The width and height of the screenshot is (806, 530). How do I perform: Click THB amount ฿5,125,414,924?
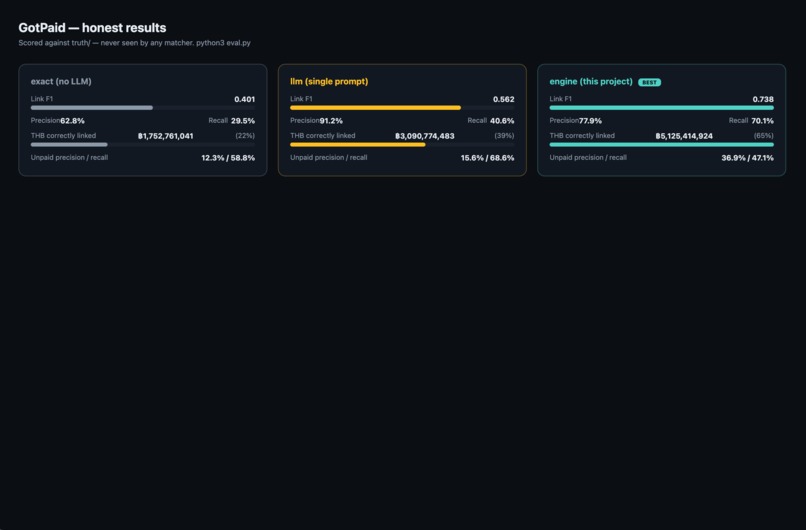(x=684, y=136)
